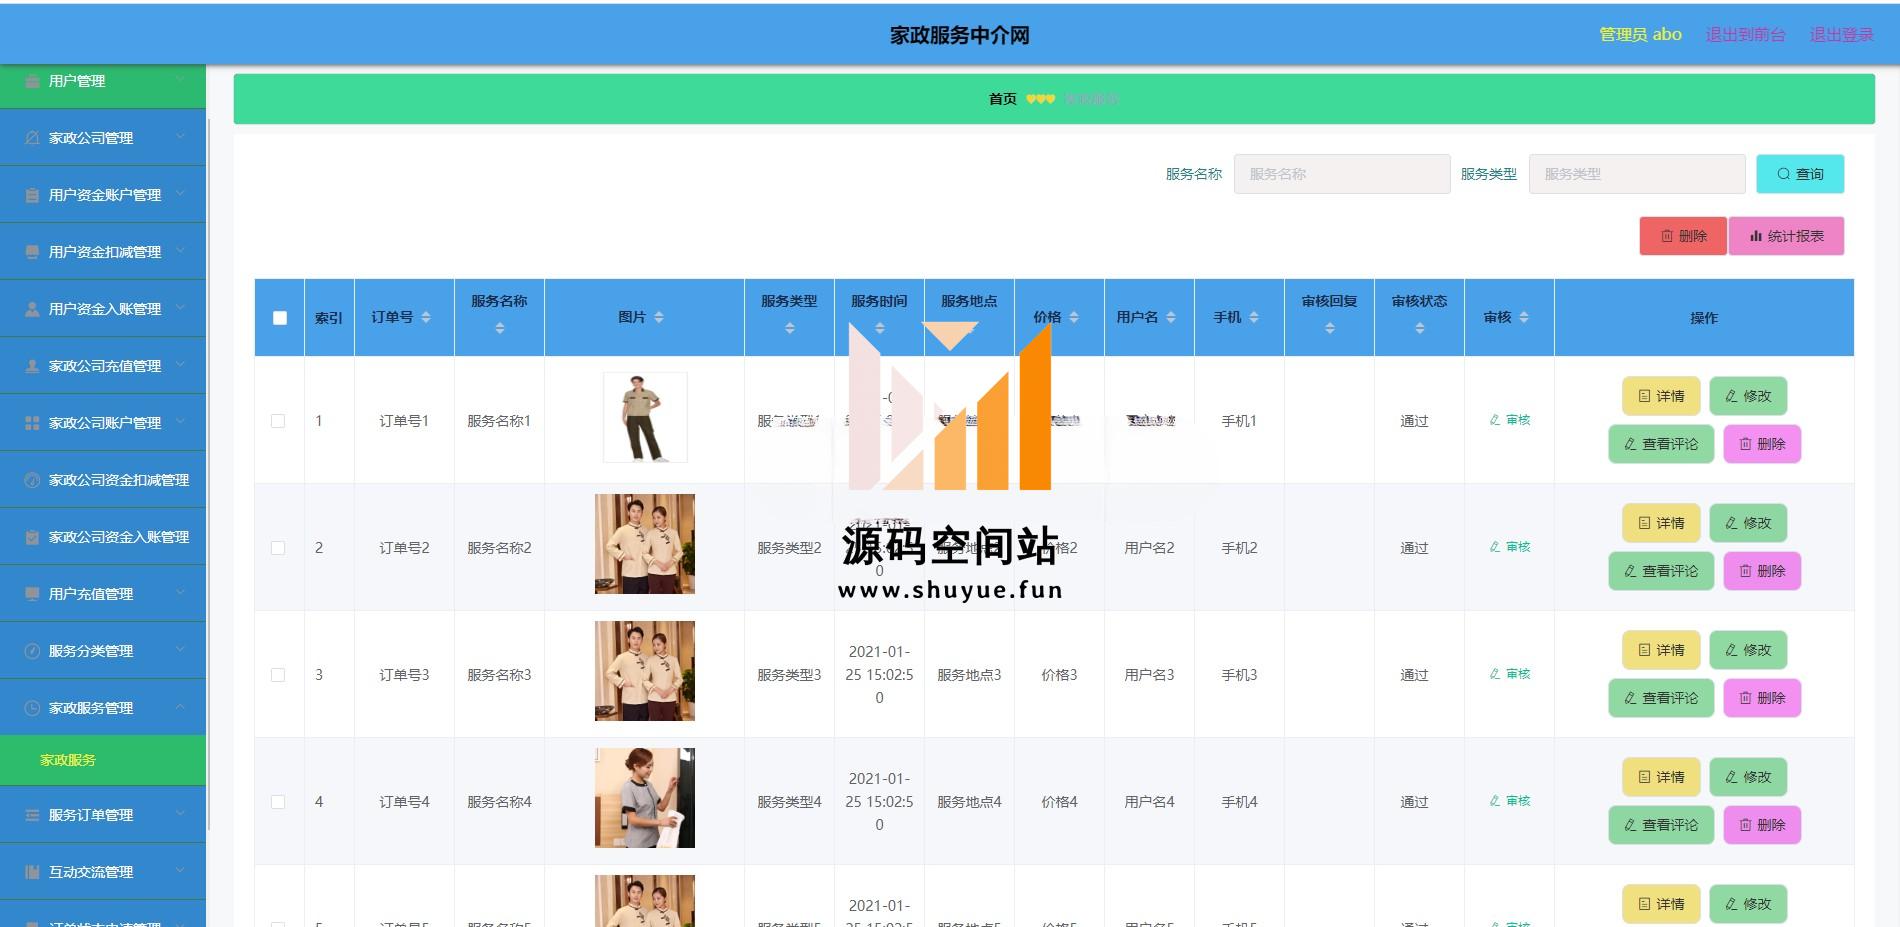Collapse the 家政服务管理 sidebar section
Viewport: 1900px width, 927px height.
click(x=180, y=707)
